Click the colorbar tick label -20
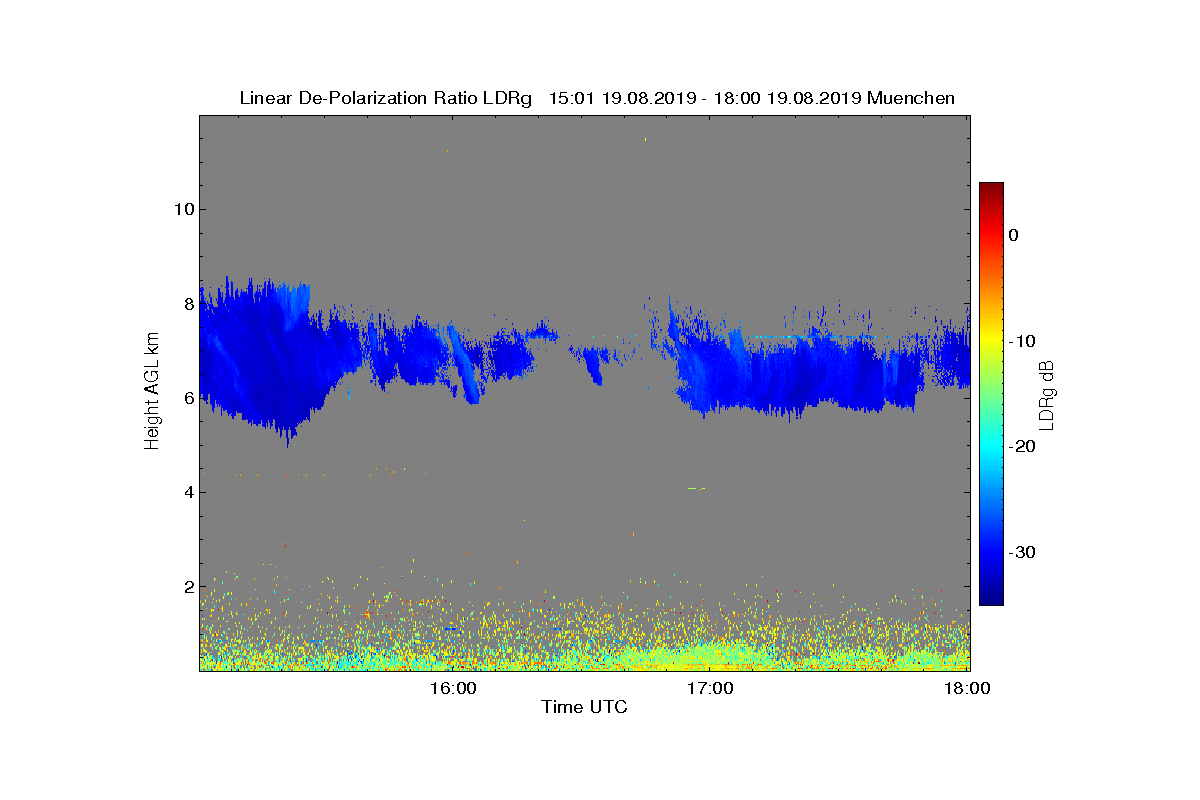 [x=1020, y=447]
